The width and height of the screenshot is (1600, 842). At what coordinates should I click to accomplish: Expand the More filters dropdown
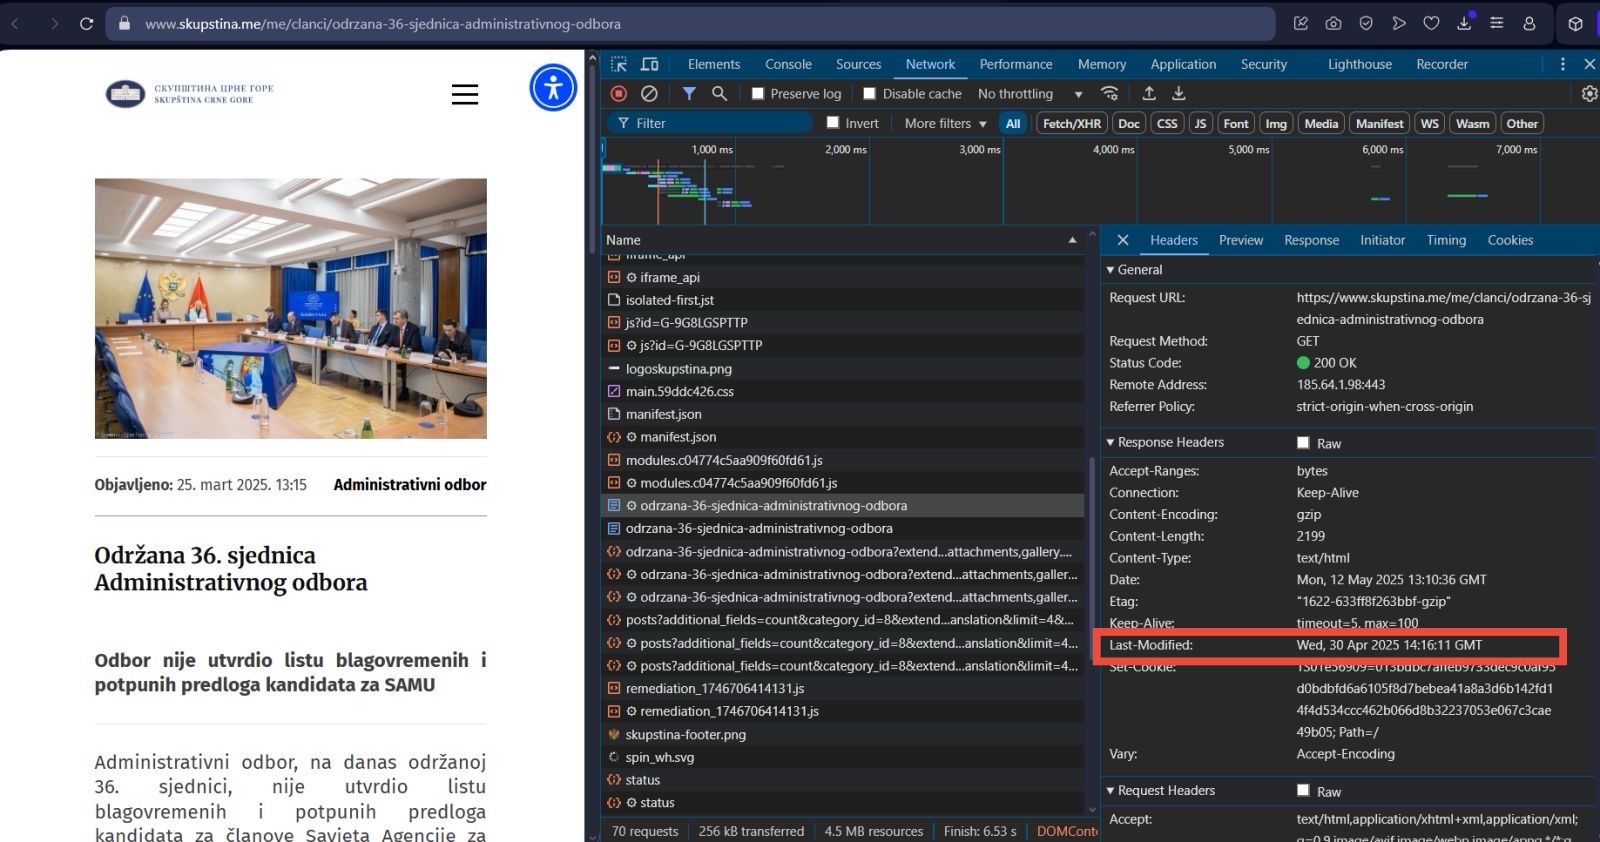[x=945, y=123]
